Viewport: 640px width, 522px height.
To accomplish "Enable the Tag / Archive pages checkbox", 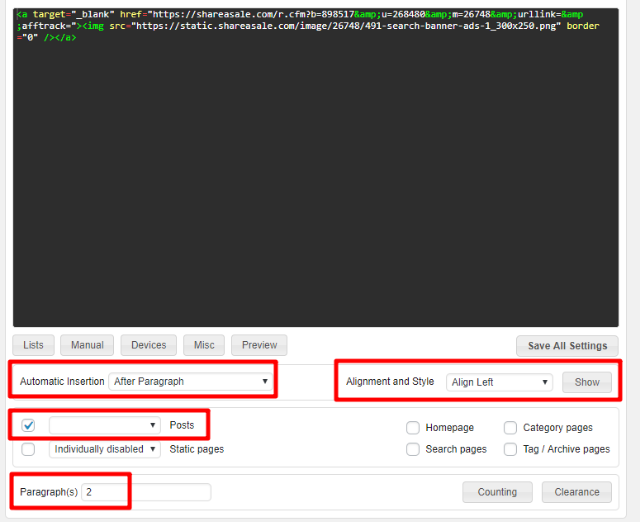I will coord(510,449).
